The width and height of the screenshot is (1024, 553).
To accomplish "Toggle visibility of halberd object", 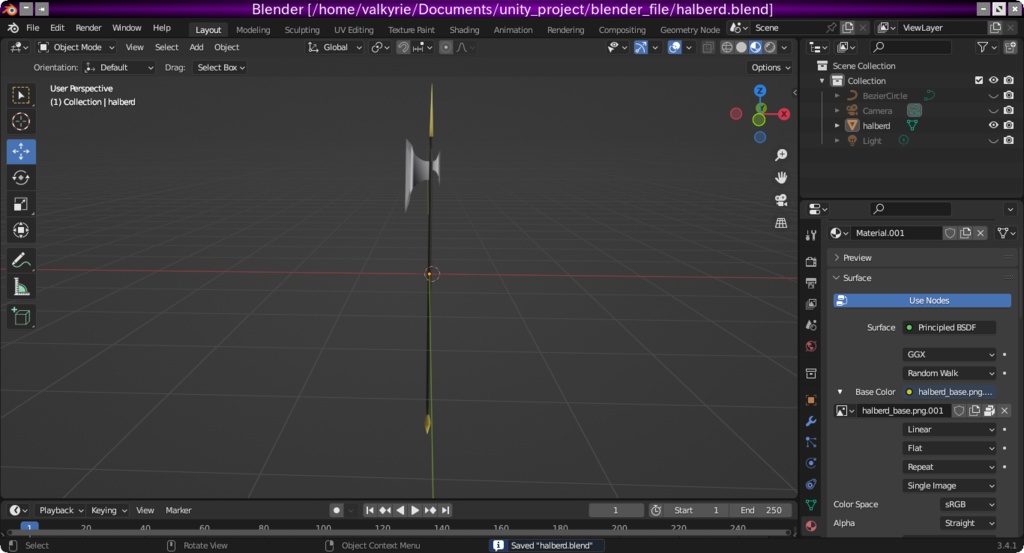I will tap(993, 125).
